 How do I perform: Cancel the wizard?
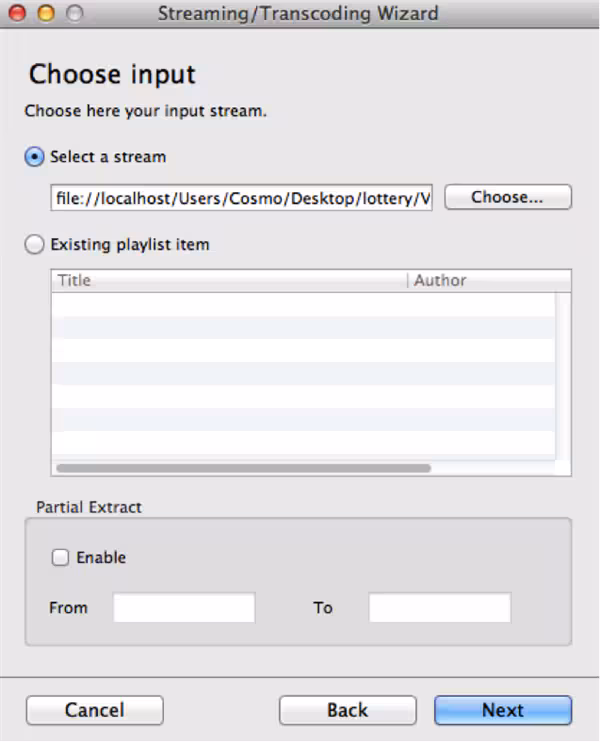coord(94,710)
